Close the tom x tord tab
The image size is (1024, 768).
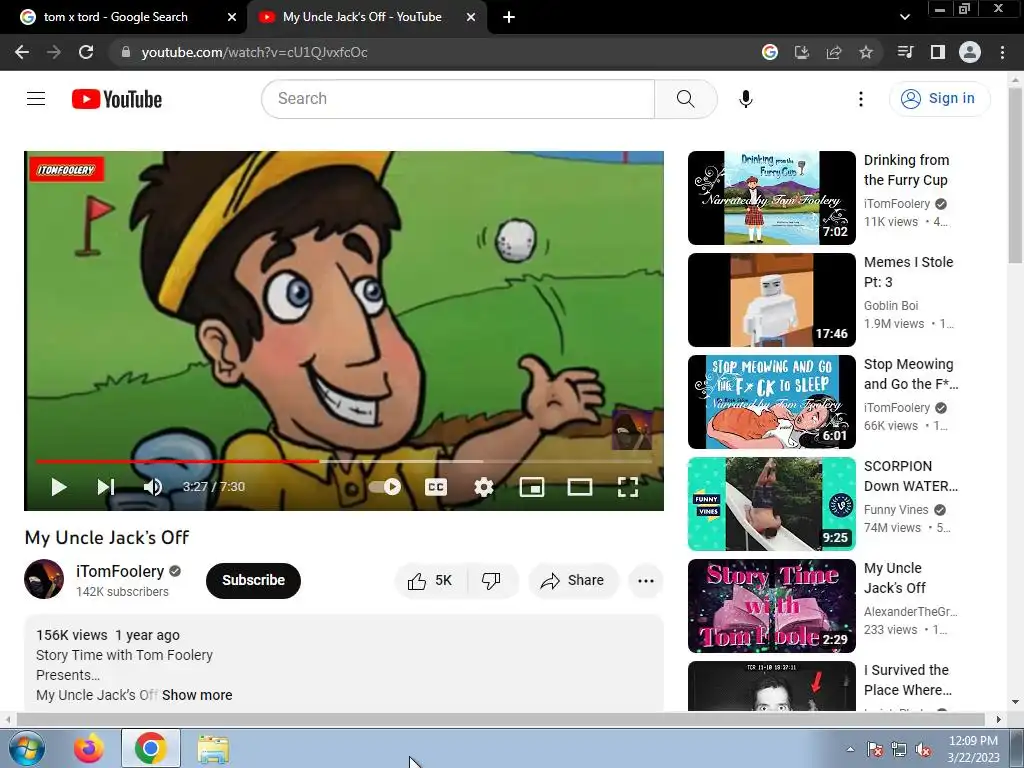tap(232, 18)
